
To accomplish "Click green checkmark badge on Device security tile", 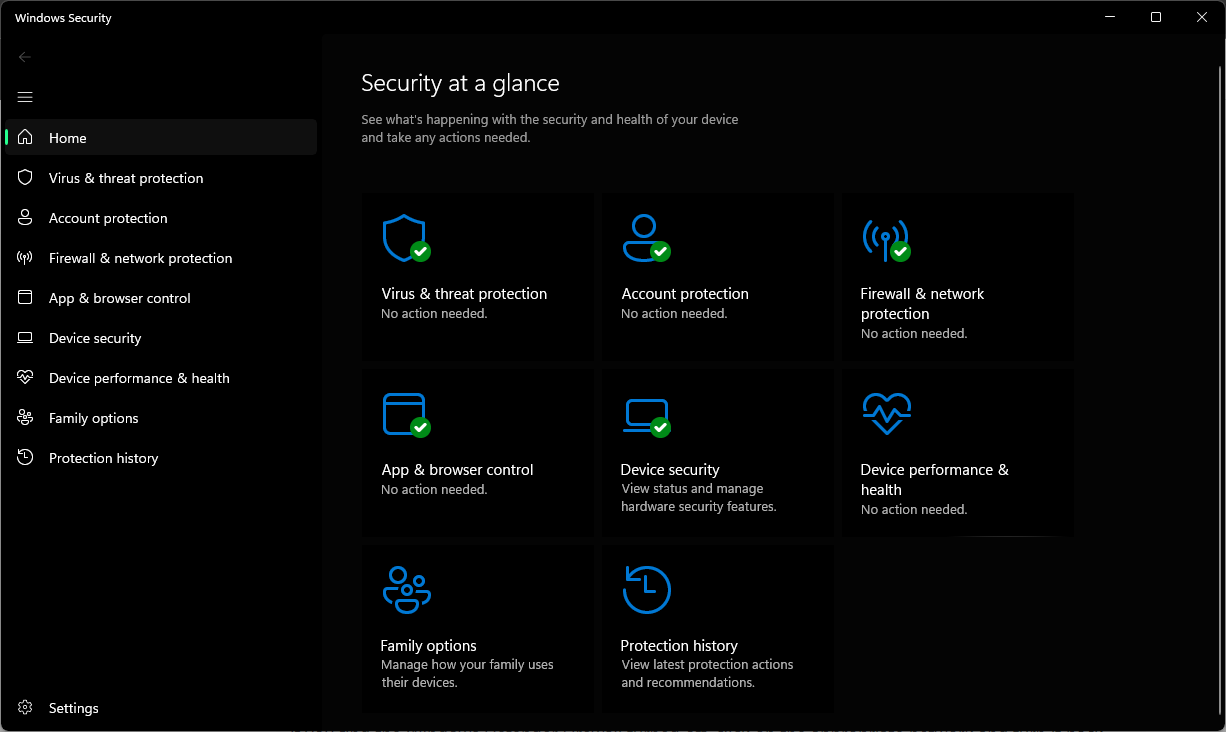I will [x=660, y=427].
